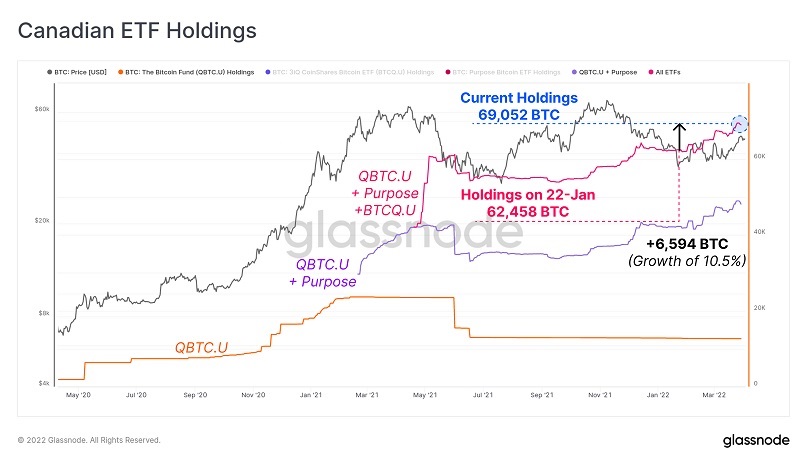Click the orange QBTC.U legend dot

pyautogui.click(x=121, y=72)
